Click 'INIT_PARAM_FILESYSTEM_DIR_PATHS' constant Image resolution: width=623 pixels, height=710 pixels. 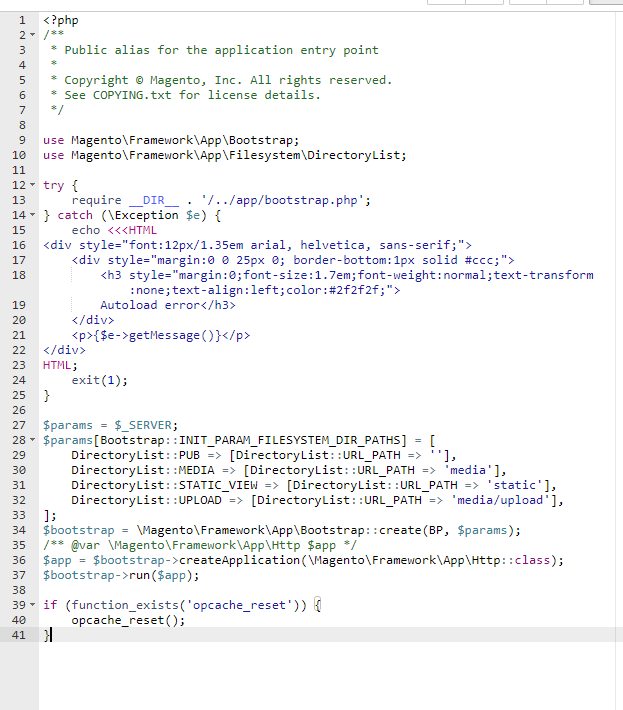click(x=290, y=440)
